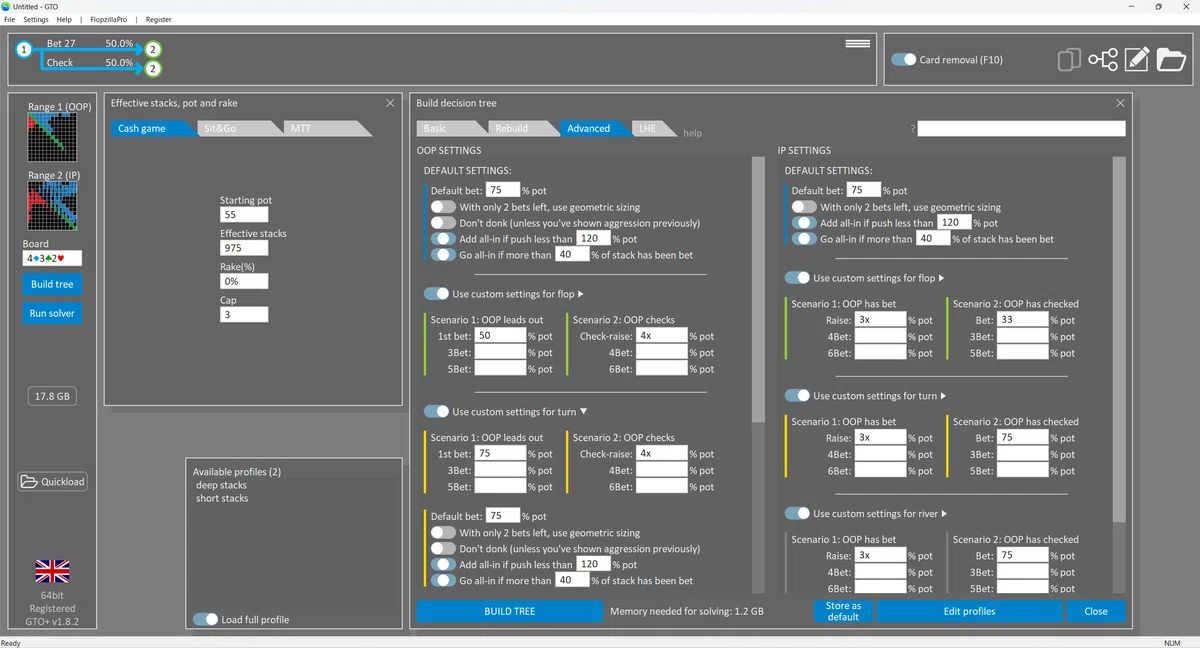Viewport: 1200px width, 648px height.
Task: Click the BUILD TREE button
Action: [x=509, y=611]
